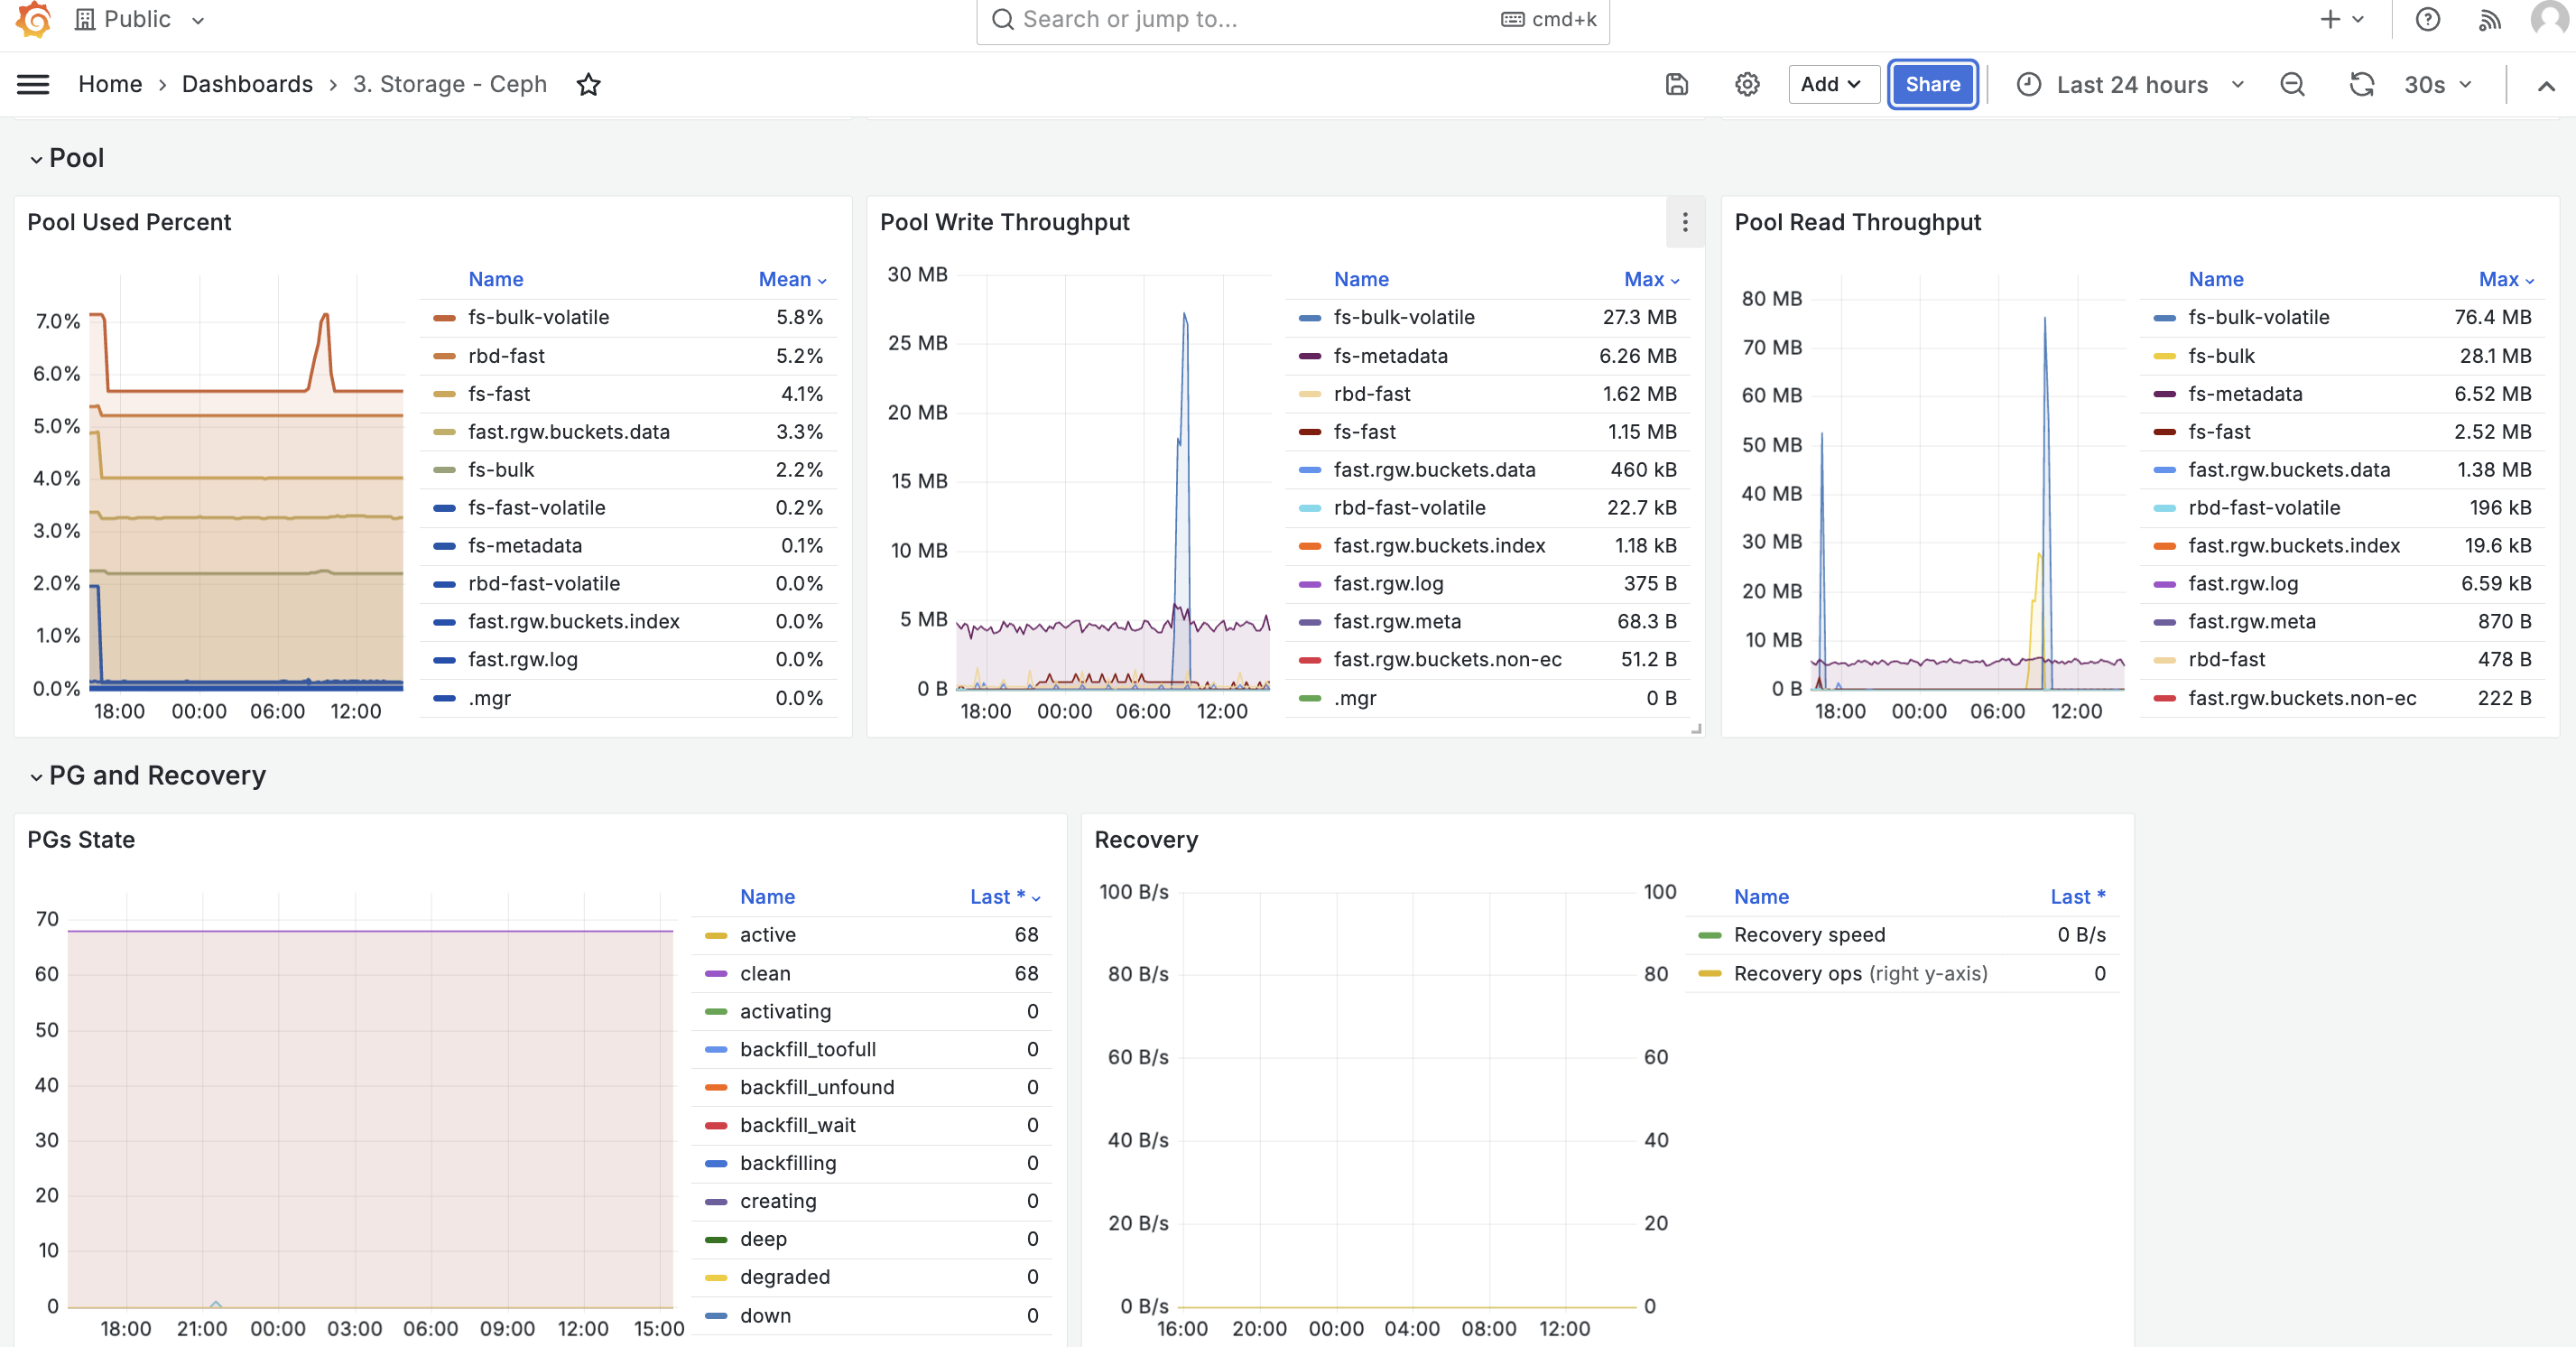The width and height of the screenshot is (2576, 1347).
Task: Open dashboard settings gear icon
Action: point(1747,85)
